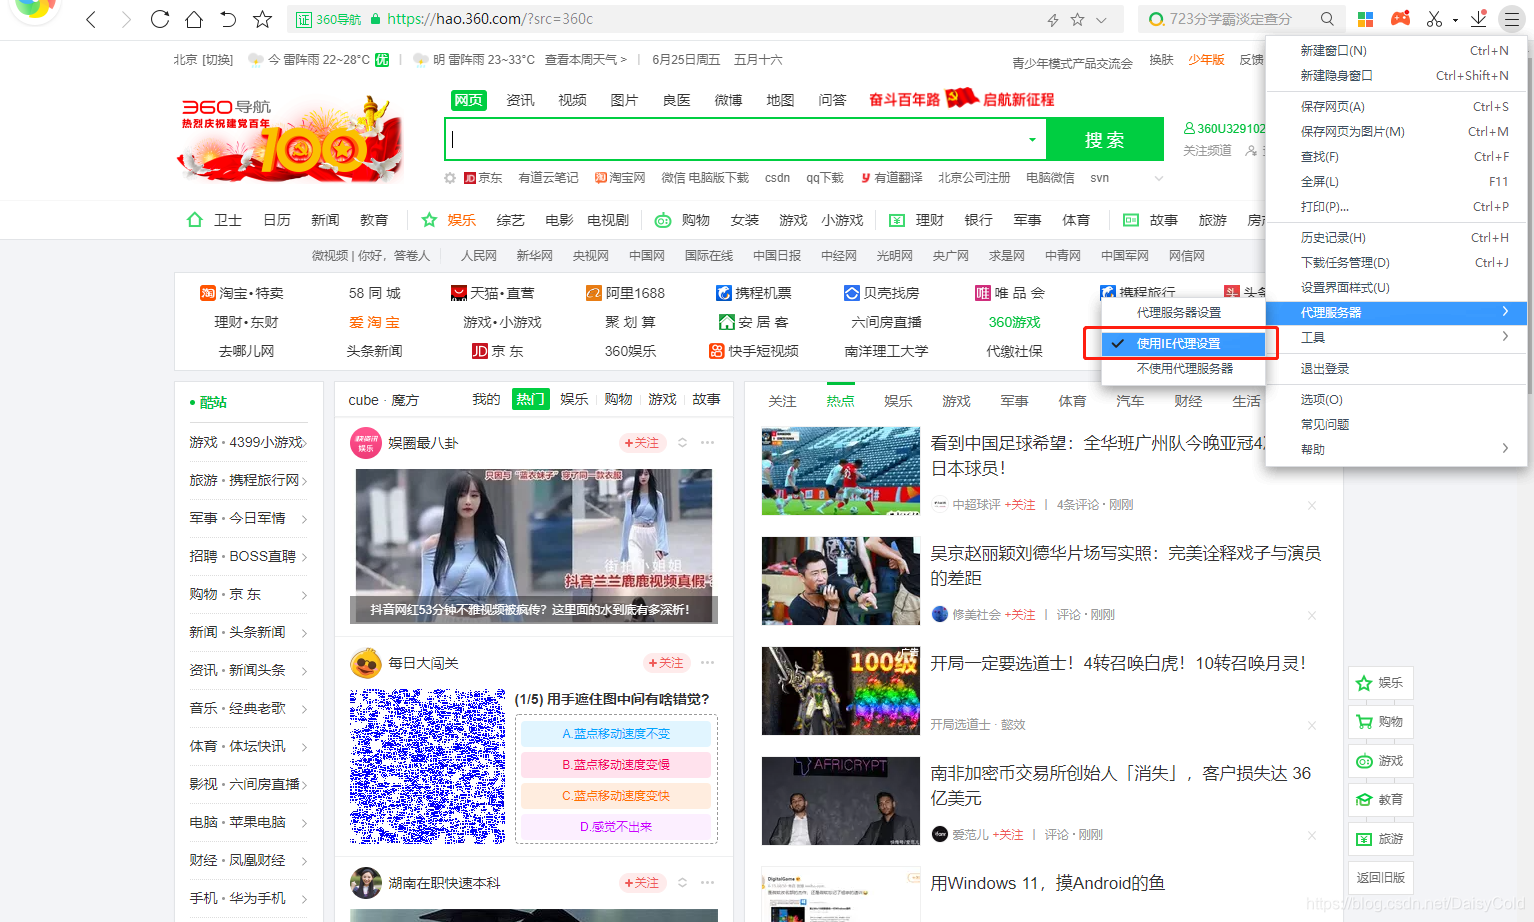Open 查看本周天气 link

[x=586, y=60]
